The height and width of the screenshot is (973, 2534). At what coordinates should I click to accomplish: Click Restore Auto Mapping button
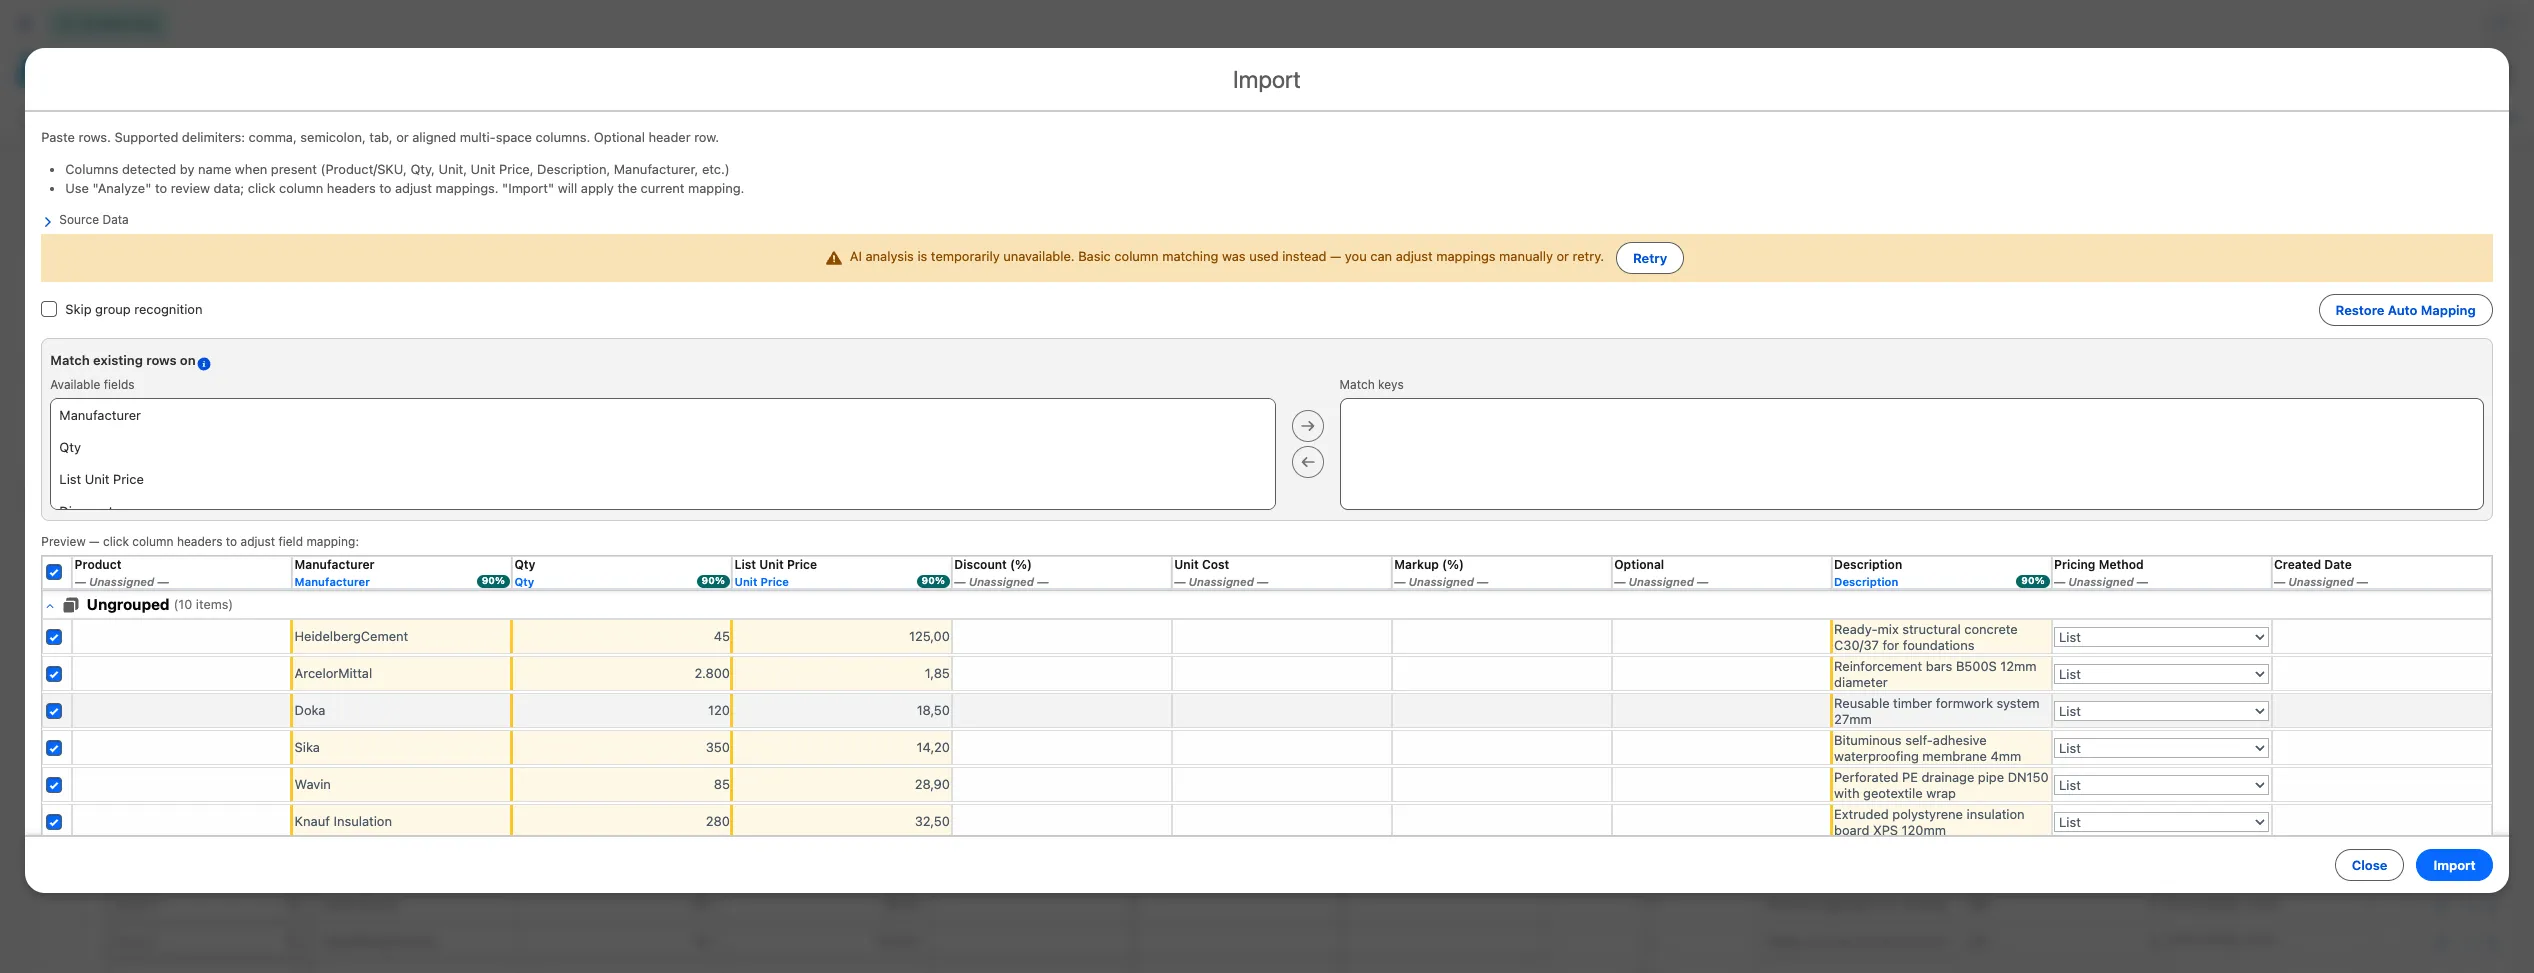coord(2405,310)
